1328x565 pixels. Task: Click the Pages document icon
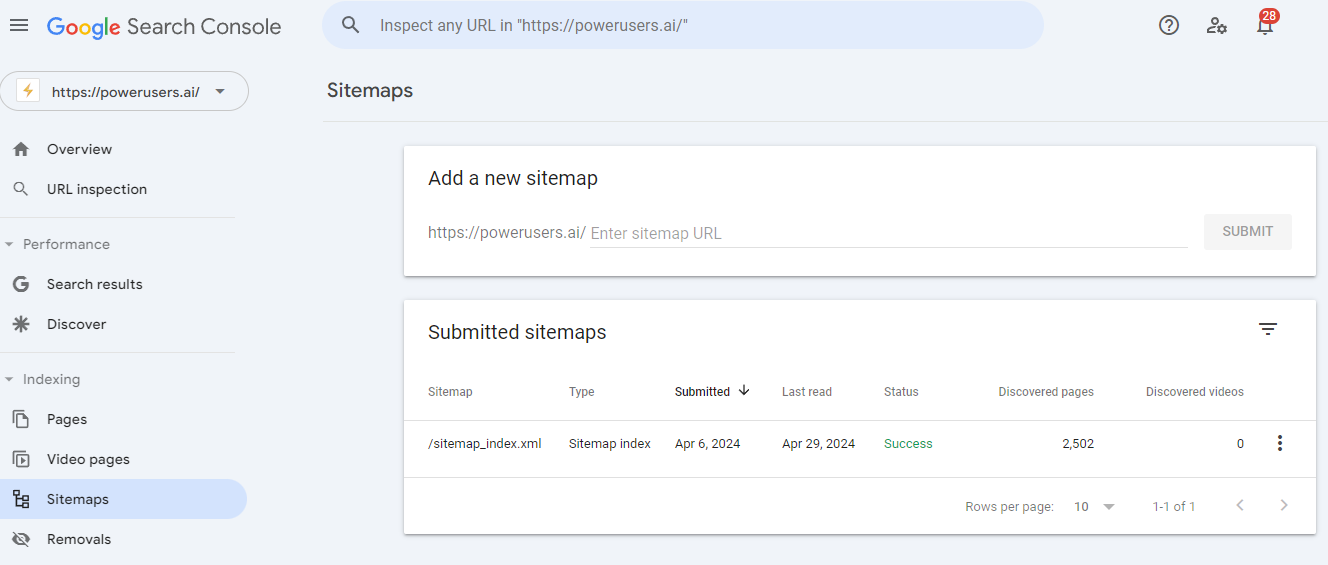tap(21, 419)
